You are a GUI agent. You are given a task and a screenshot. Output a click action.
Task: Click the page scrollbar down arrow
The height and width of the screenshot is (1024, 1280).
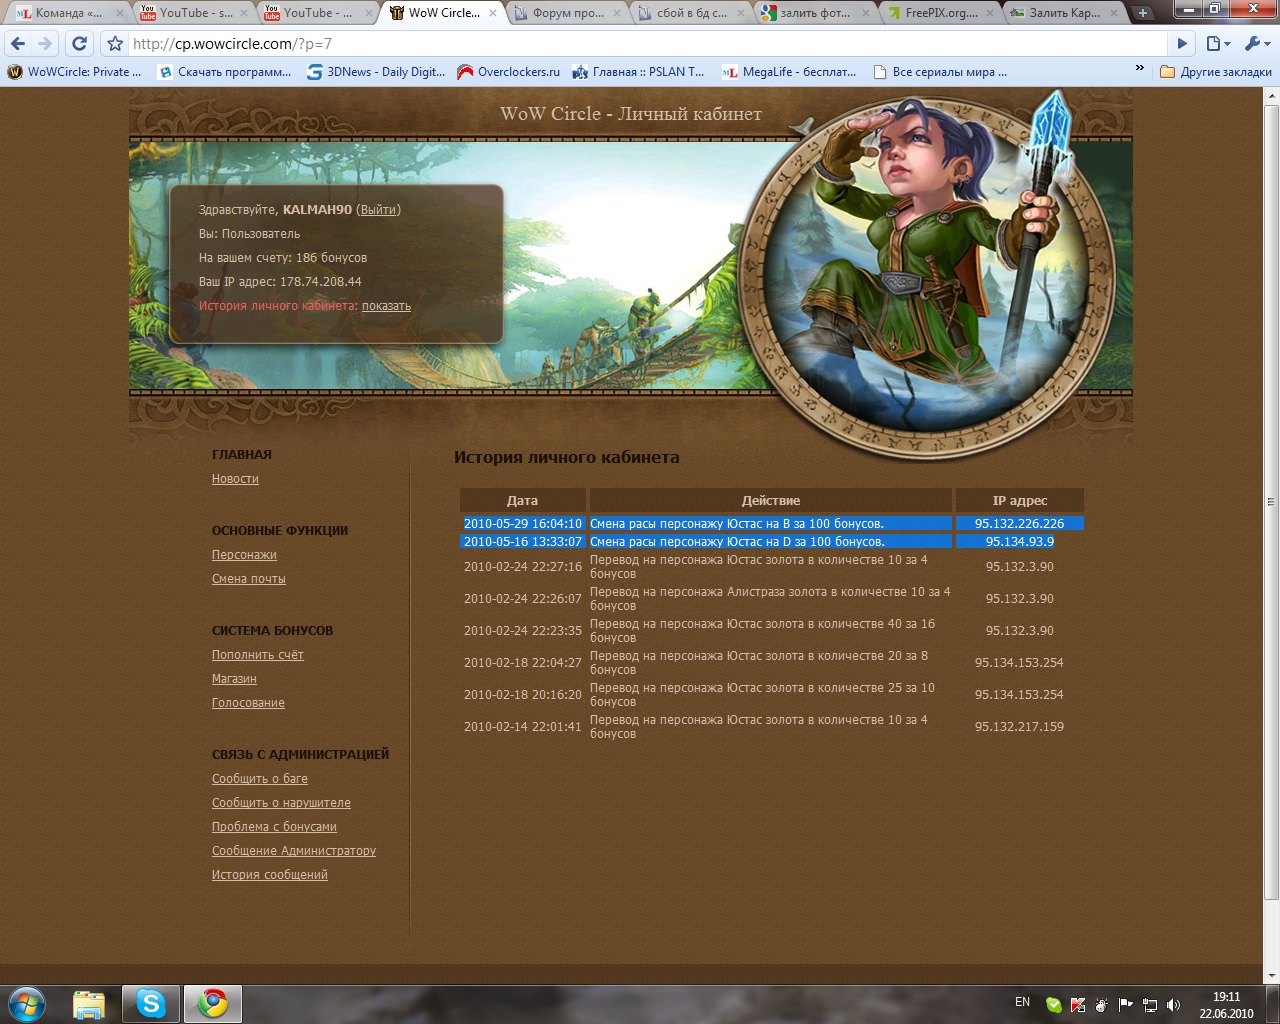1272,976
